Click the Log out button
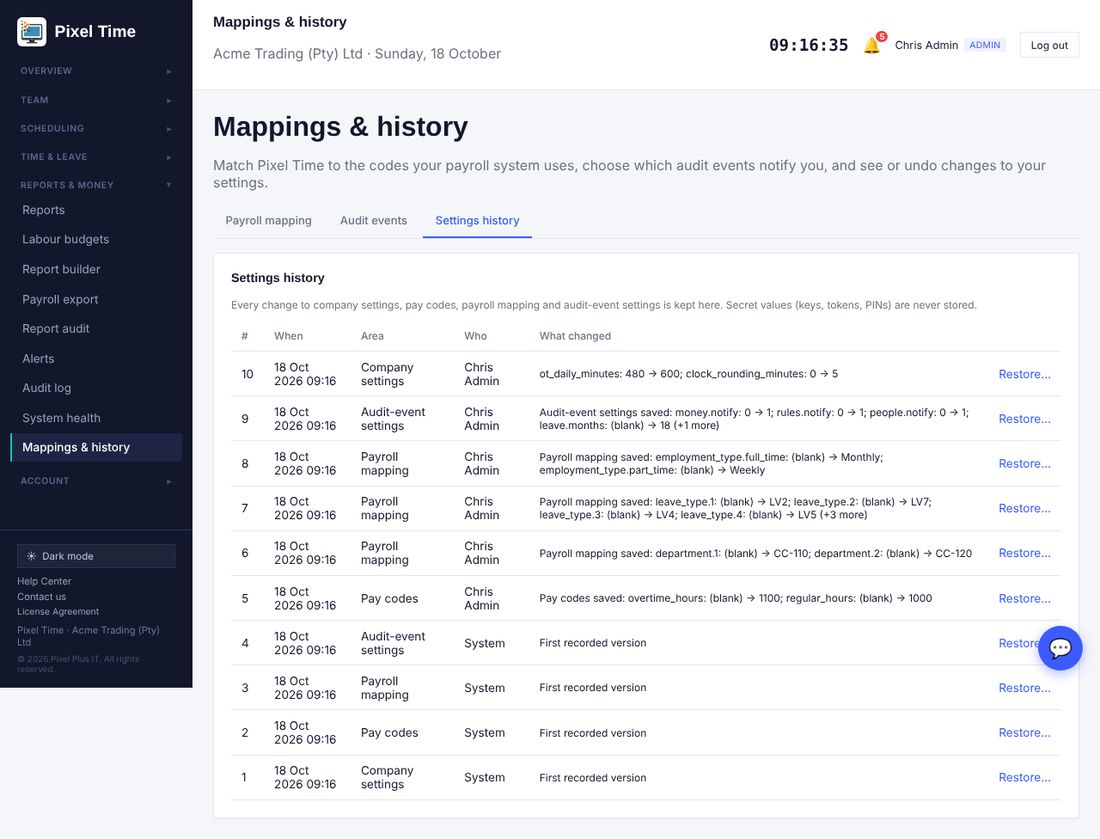The image size is (1100, 839). coord(1049,45)
